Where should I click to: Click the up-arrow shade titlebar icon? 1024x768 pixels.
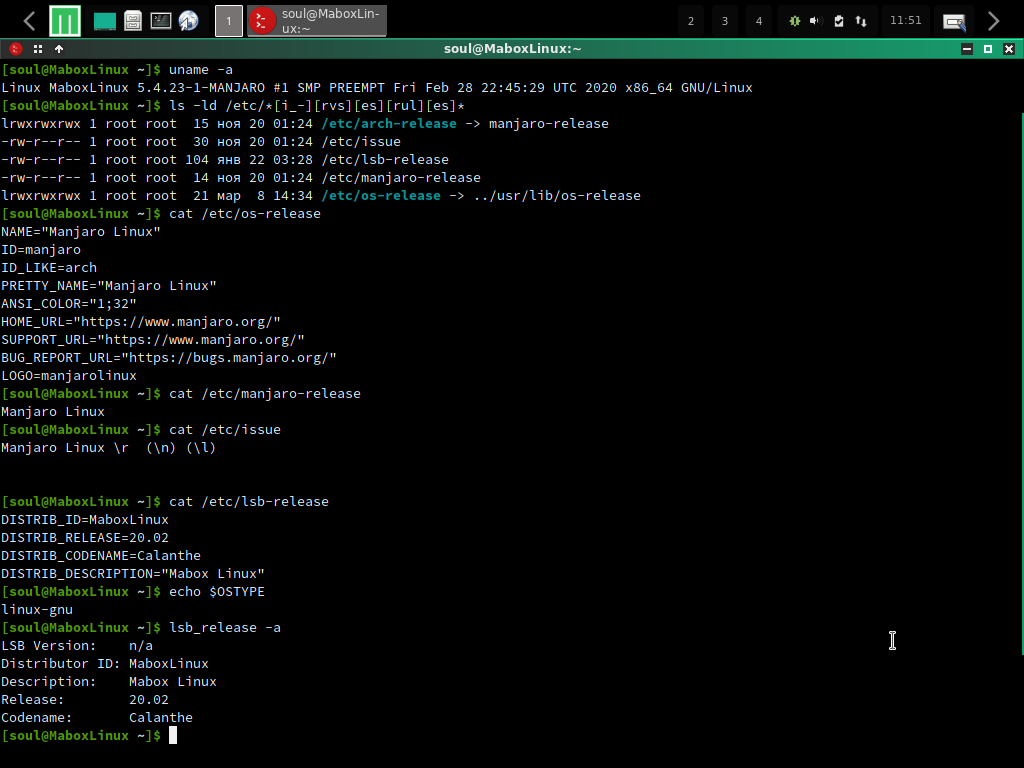(x=59, y=49)
